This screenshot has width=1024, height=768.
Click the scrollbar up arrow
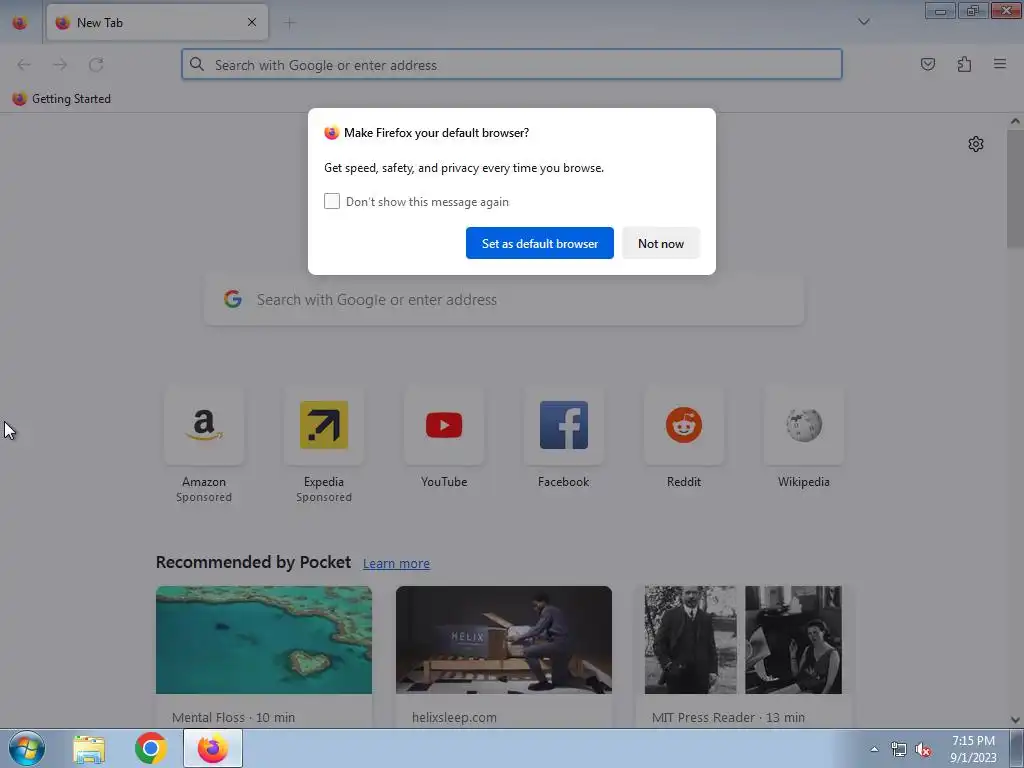pyautogui.click(x=1015, y=121)
